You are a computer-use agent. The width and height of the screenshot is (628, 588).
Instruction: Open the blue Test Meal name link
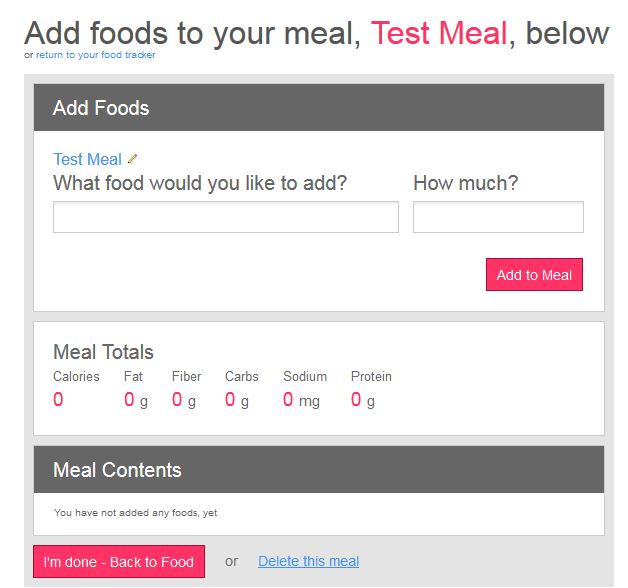87,159
